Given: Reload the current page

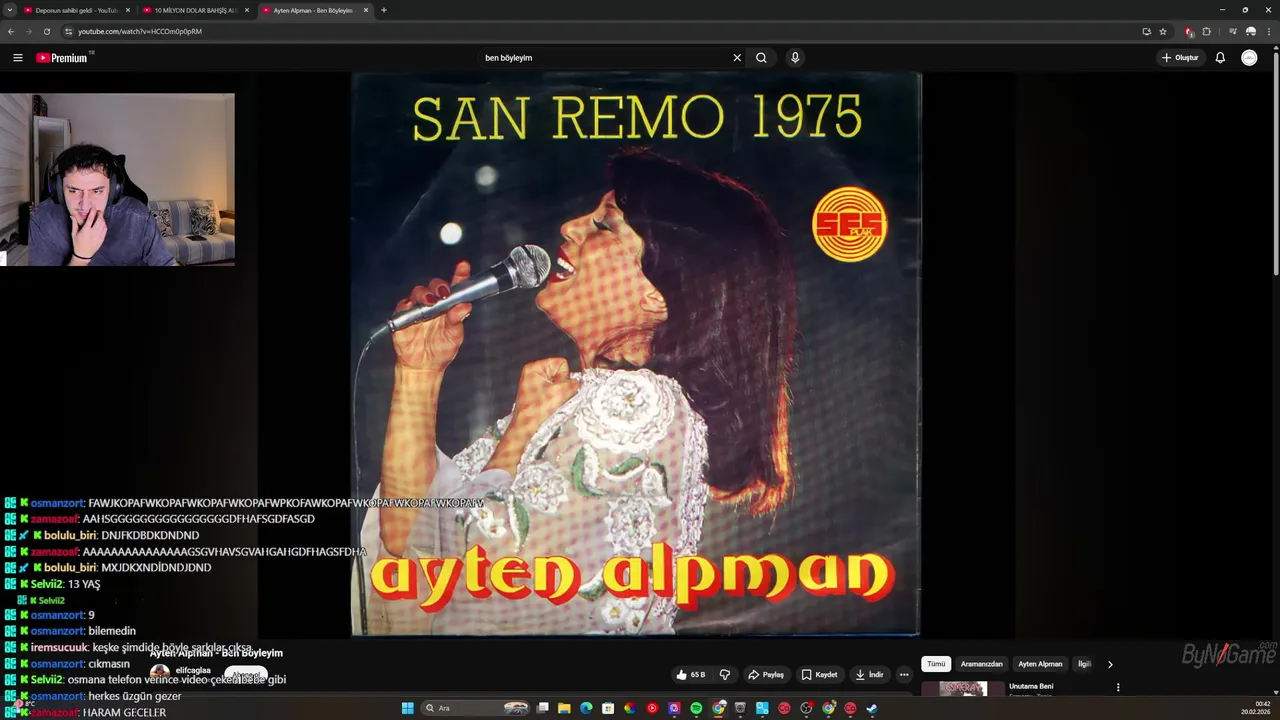Looking at the screenshot, I should click(46, 31).
